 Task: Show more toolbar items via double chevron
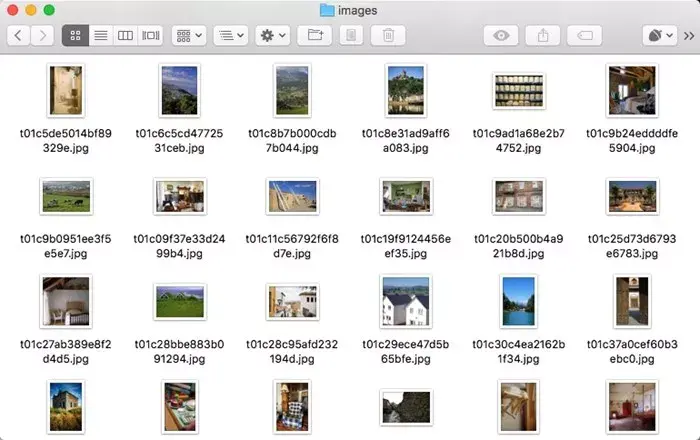(689, 36)
